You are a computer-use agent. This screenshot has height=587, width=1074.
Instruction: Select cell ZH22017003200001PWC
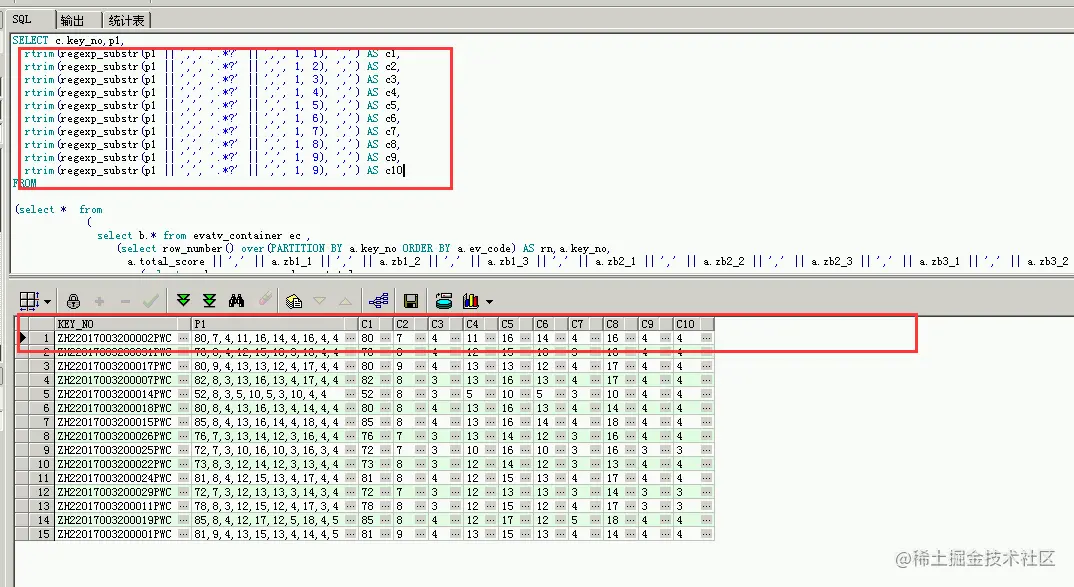click(x=115, y=534)
